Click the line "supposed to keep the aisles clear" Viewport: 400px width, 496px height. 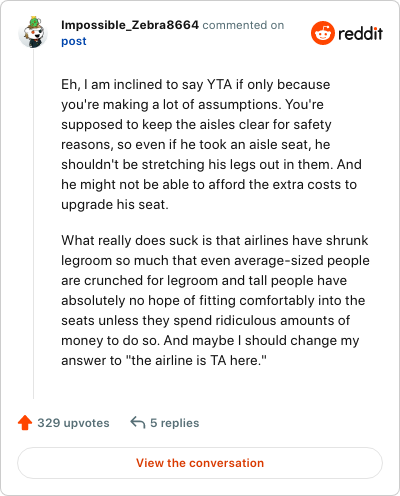click(196, 124)
